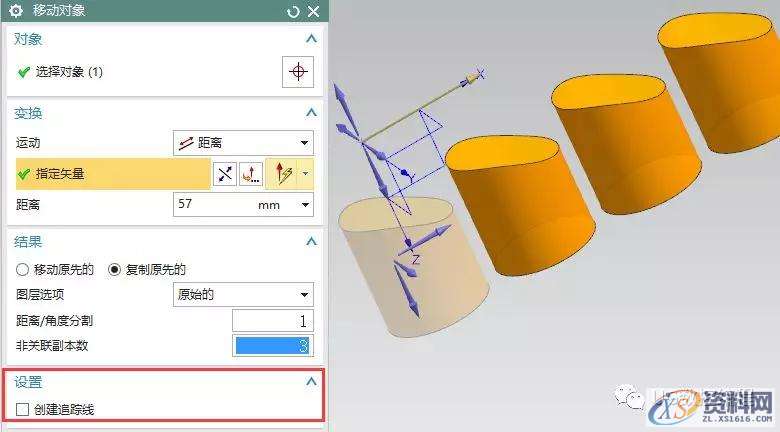Collapse the 结果 section
Image resolution: width=780 pixels, height=432 pixels.
pyautogui.click(x=310, y=241)
